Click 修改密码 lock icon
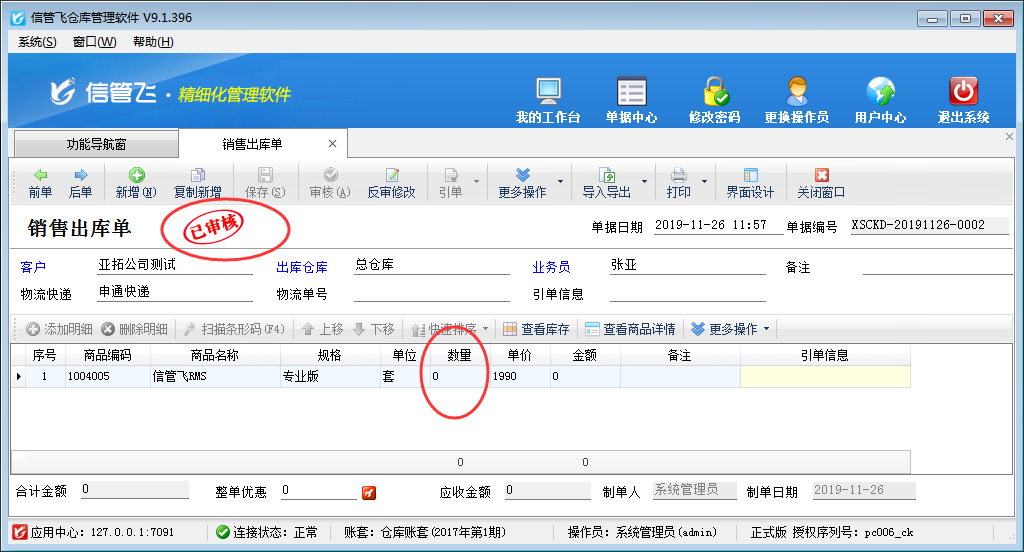 coord(714,92)
